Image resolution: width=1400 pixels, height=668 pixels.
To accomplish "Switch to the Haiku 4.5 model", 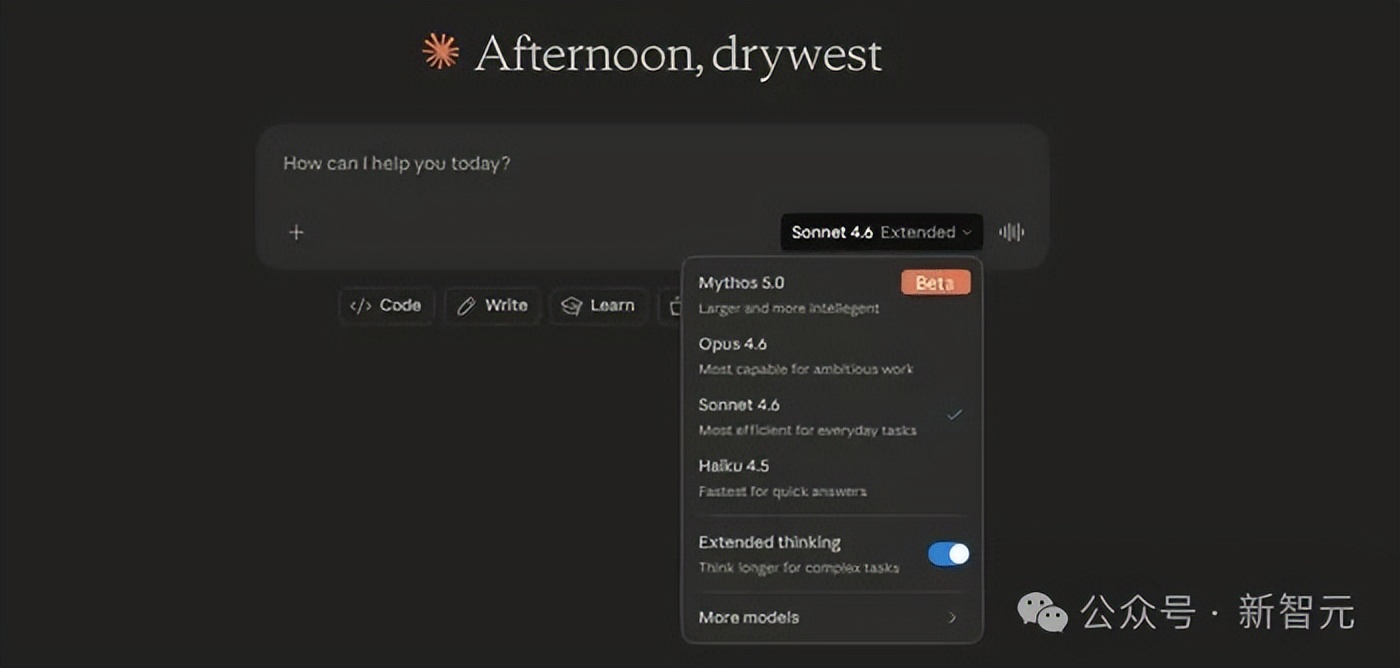I will click(782, 477).
